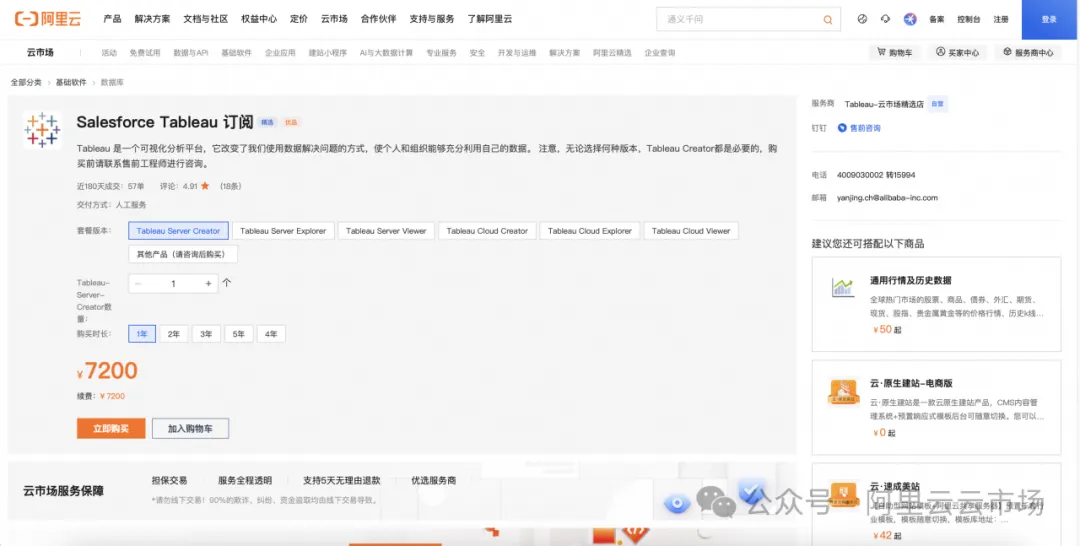This screenshot has width=1080, height=546.
Task: Open the 基础软件 marketplace tab
Action: click(x=236, y=52)
